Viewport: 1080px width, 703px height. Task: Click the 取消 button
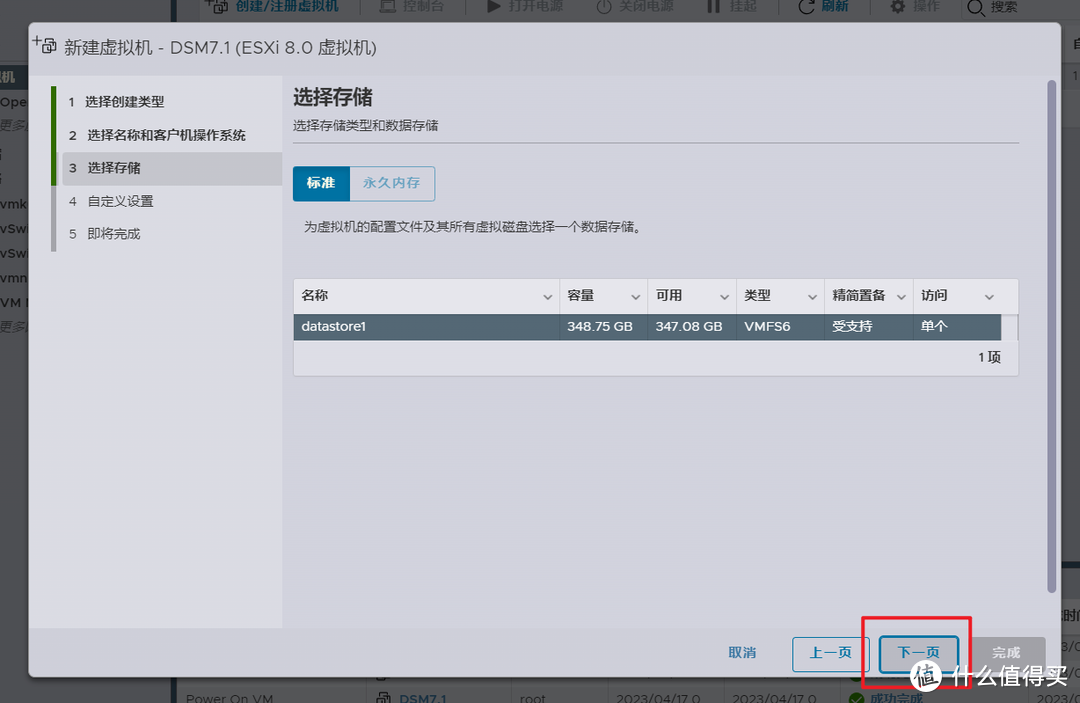[742, 653]
